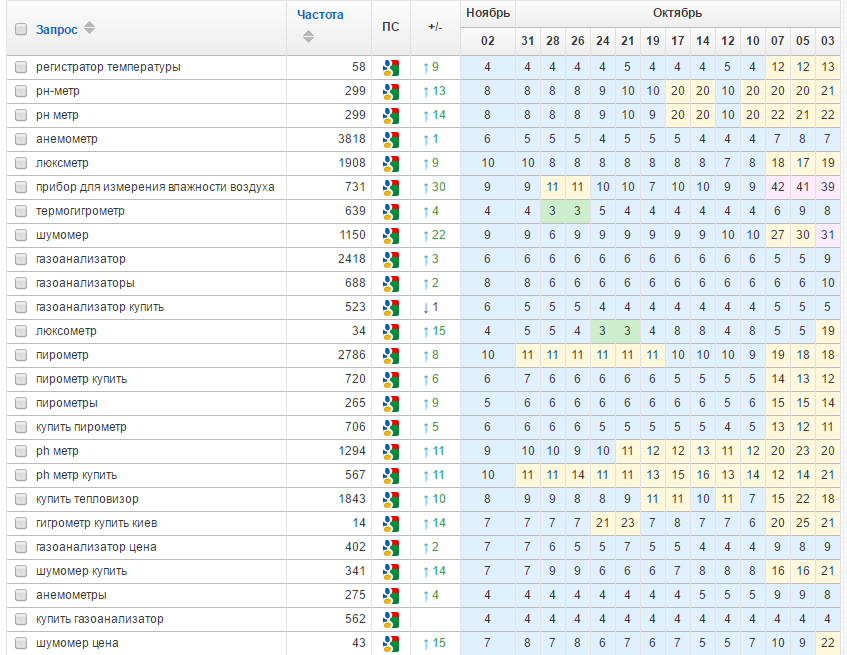This screenshot has width=847, height=655.
Task: Click Google icon in пирометр row
Action: (x=391, y=355)
